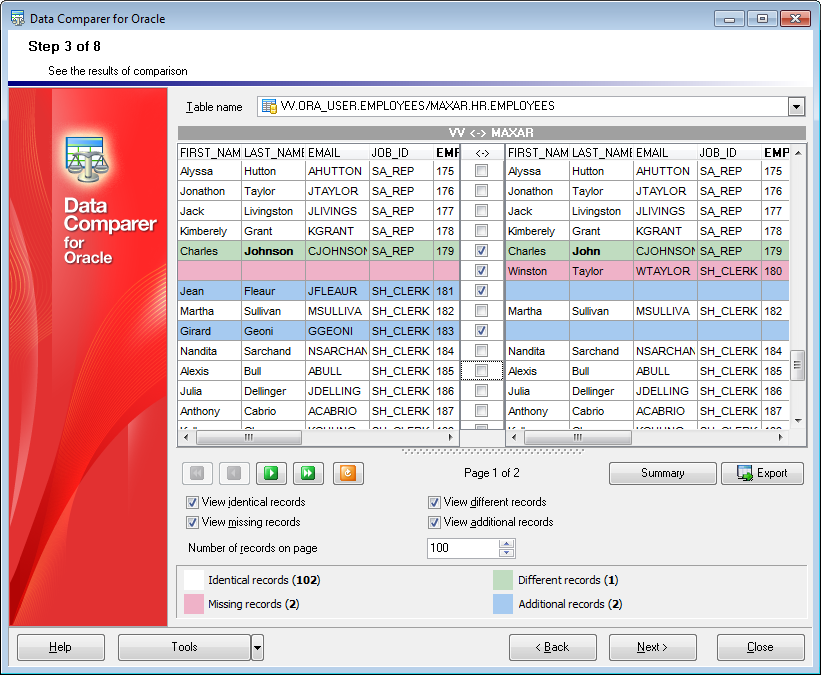Go to the next page of records

click(271, 473)
